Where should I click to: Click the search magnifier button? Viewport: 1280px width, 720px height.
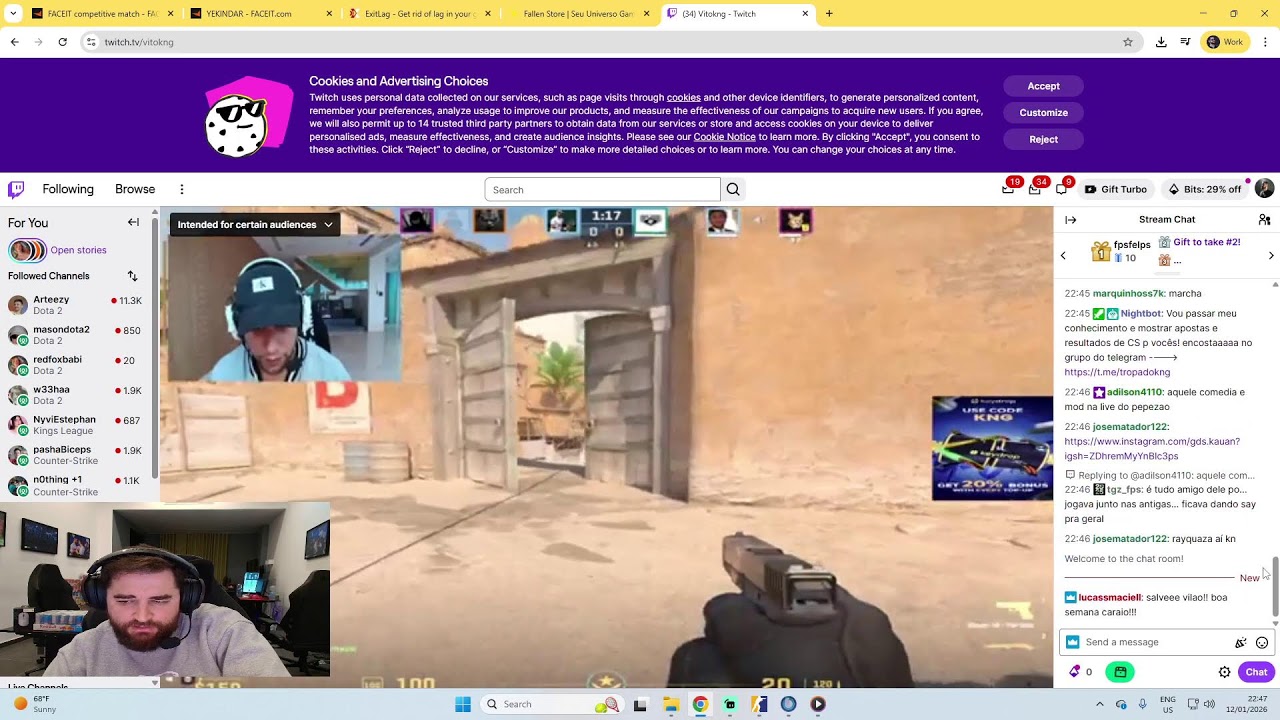pos(733,190)
